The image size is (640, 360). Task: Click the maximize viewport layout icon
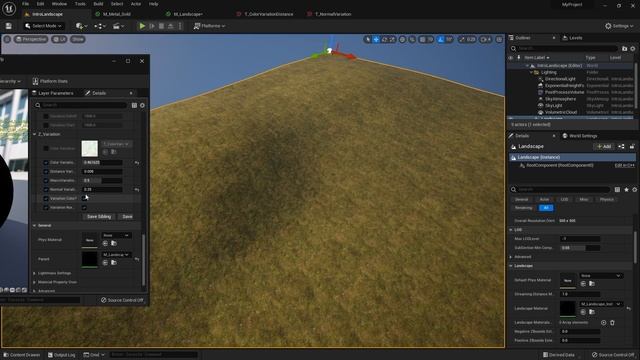click(499, 40)
